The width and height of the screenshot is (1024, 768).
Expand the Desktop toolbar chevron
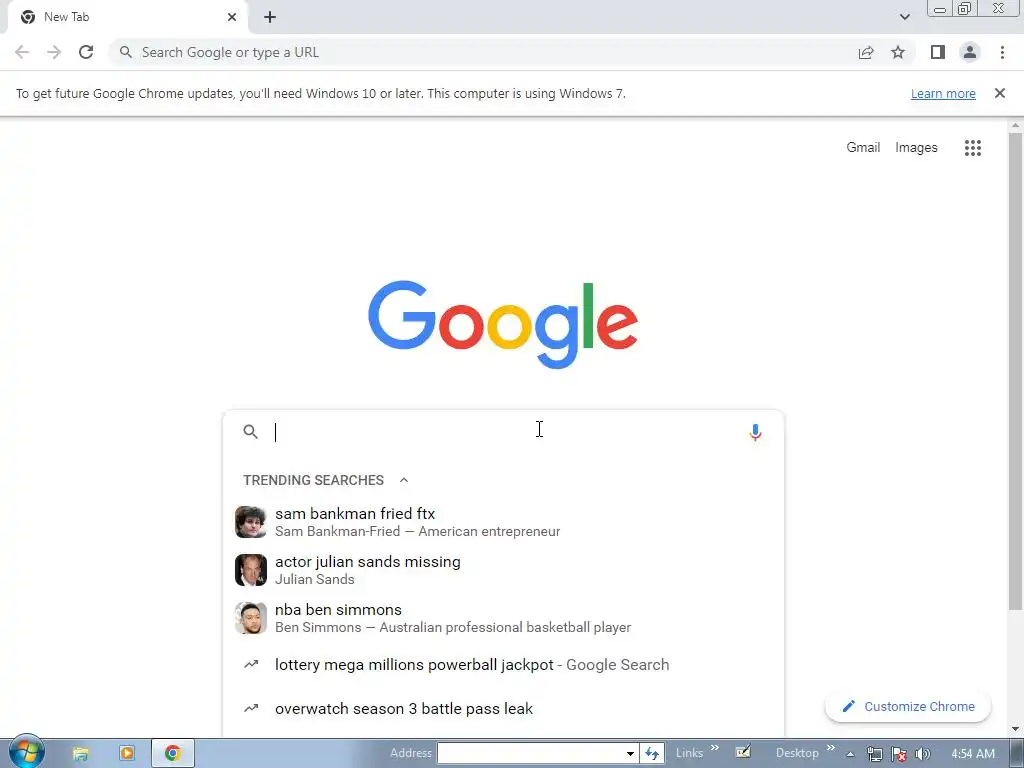tap(831, 748)
